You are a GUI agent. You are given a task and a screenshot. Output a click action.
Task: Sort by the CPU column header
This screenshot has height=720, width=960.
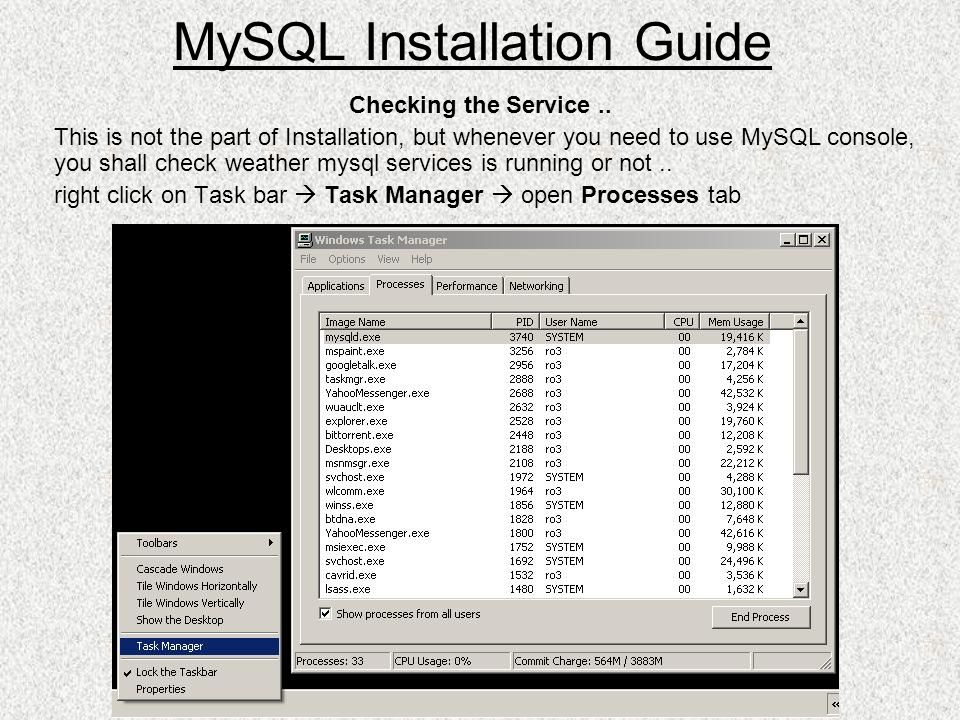(682, 321)
